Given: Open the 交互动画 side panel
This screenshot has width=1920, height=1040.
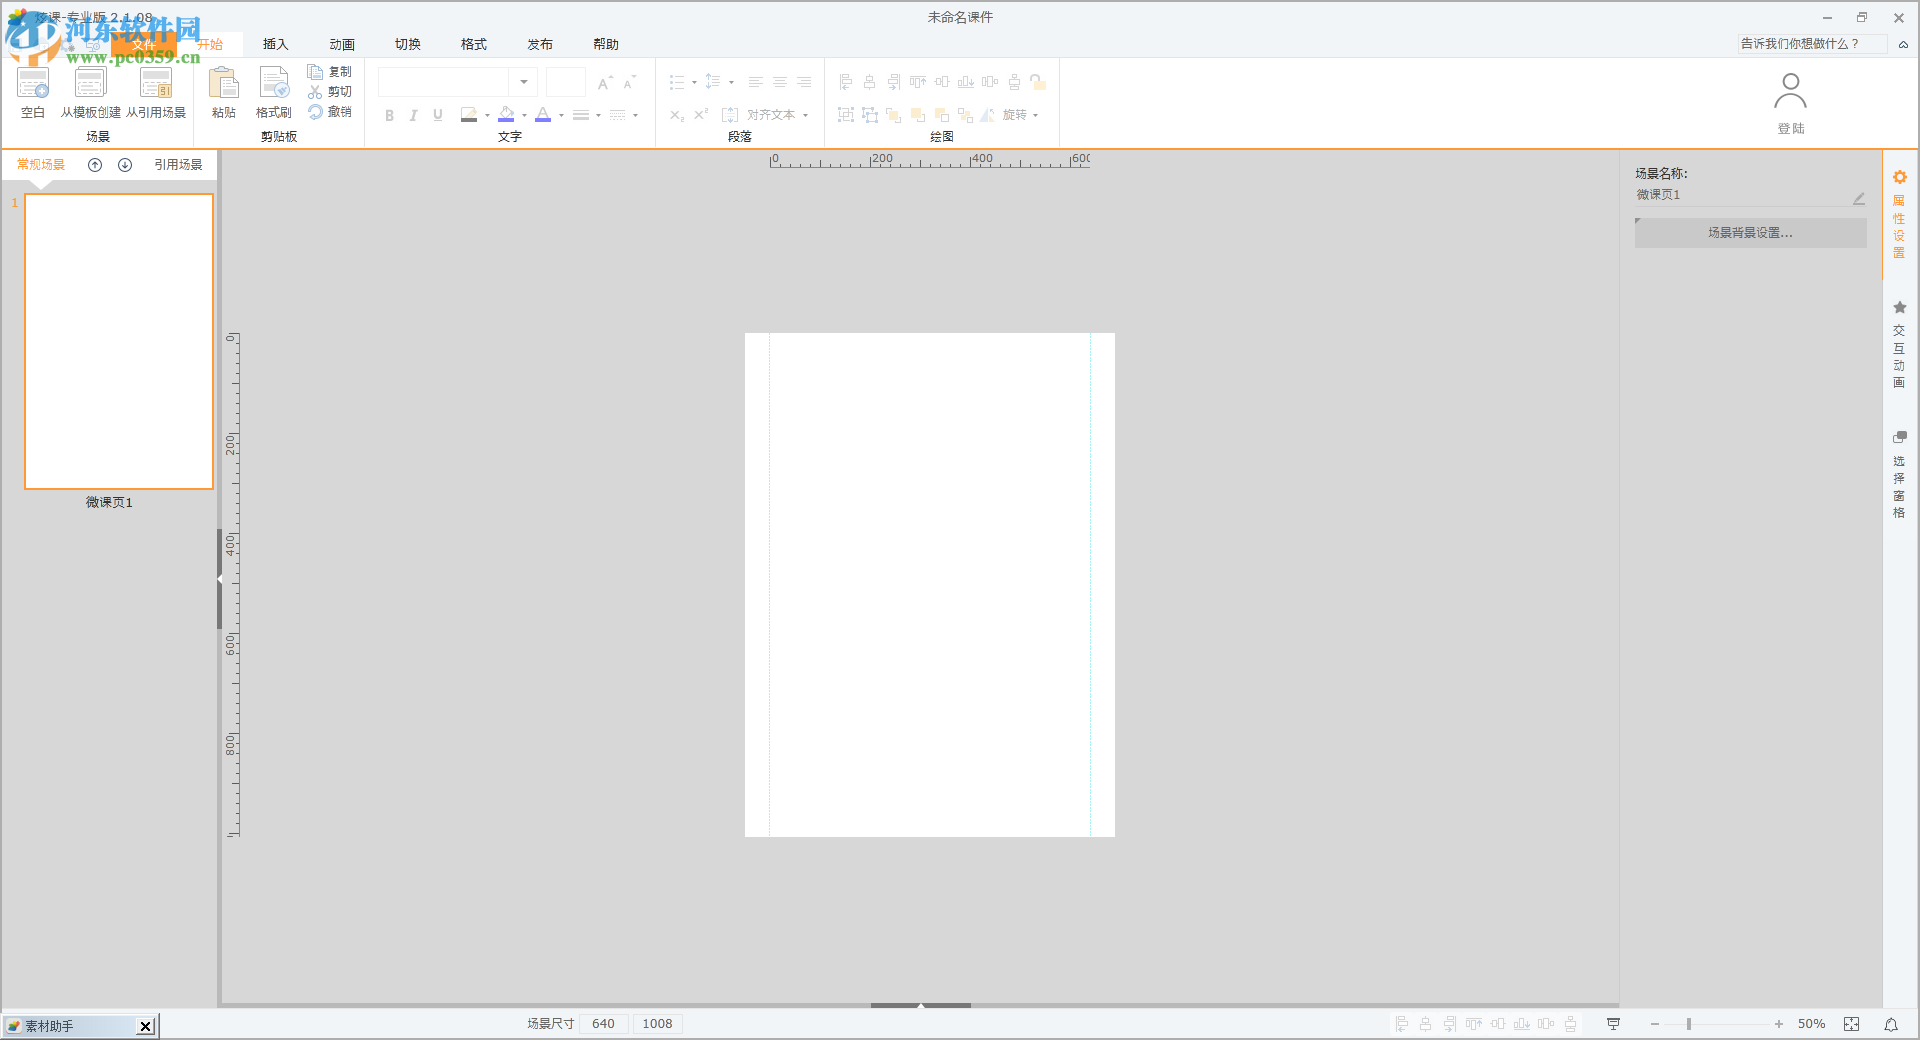Looking at the screenshot, I should (1899, 345).
